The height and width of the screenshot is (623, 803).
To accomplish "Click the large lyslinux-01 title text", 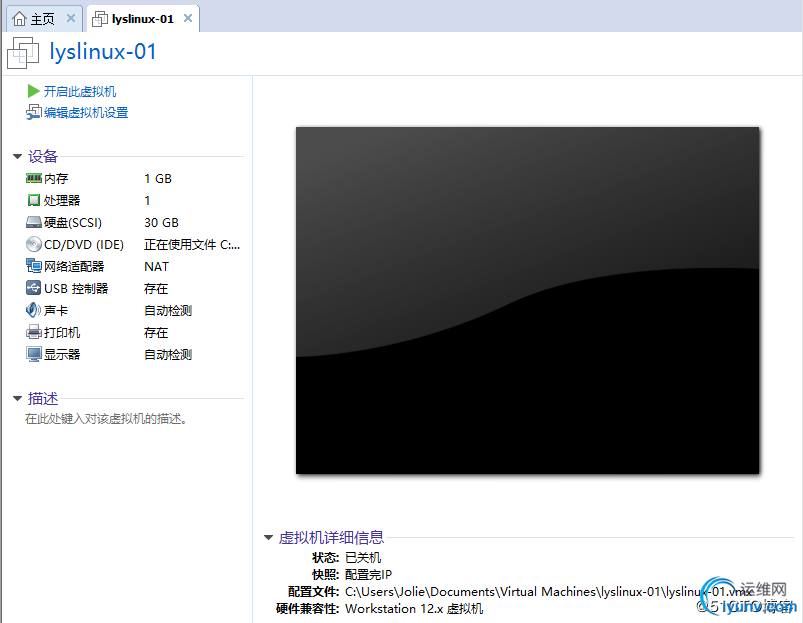I will pos(103,53).
